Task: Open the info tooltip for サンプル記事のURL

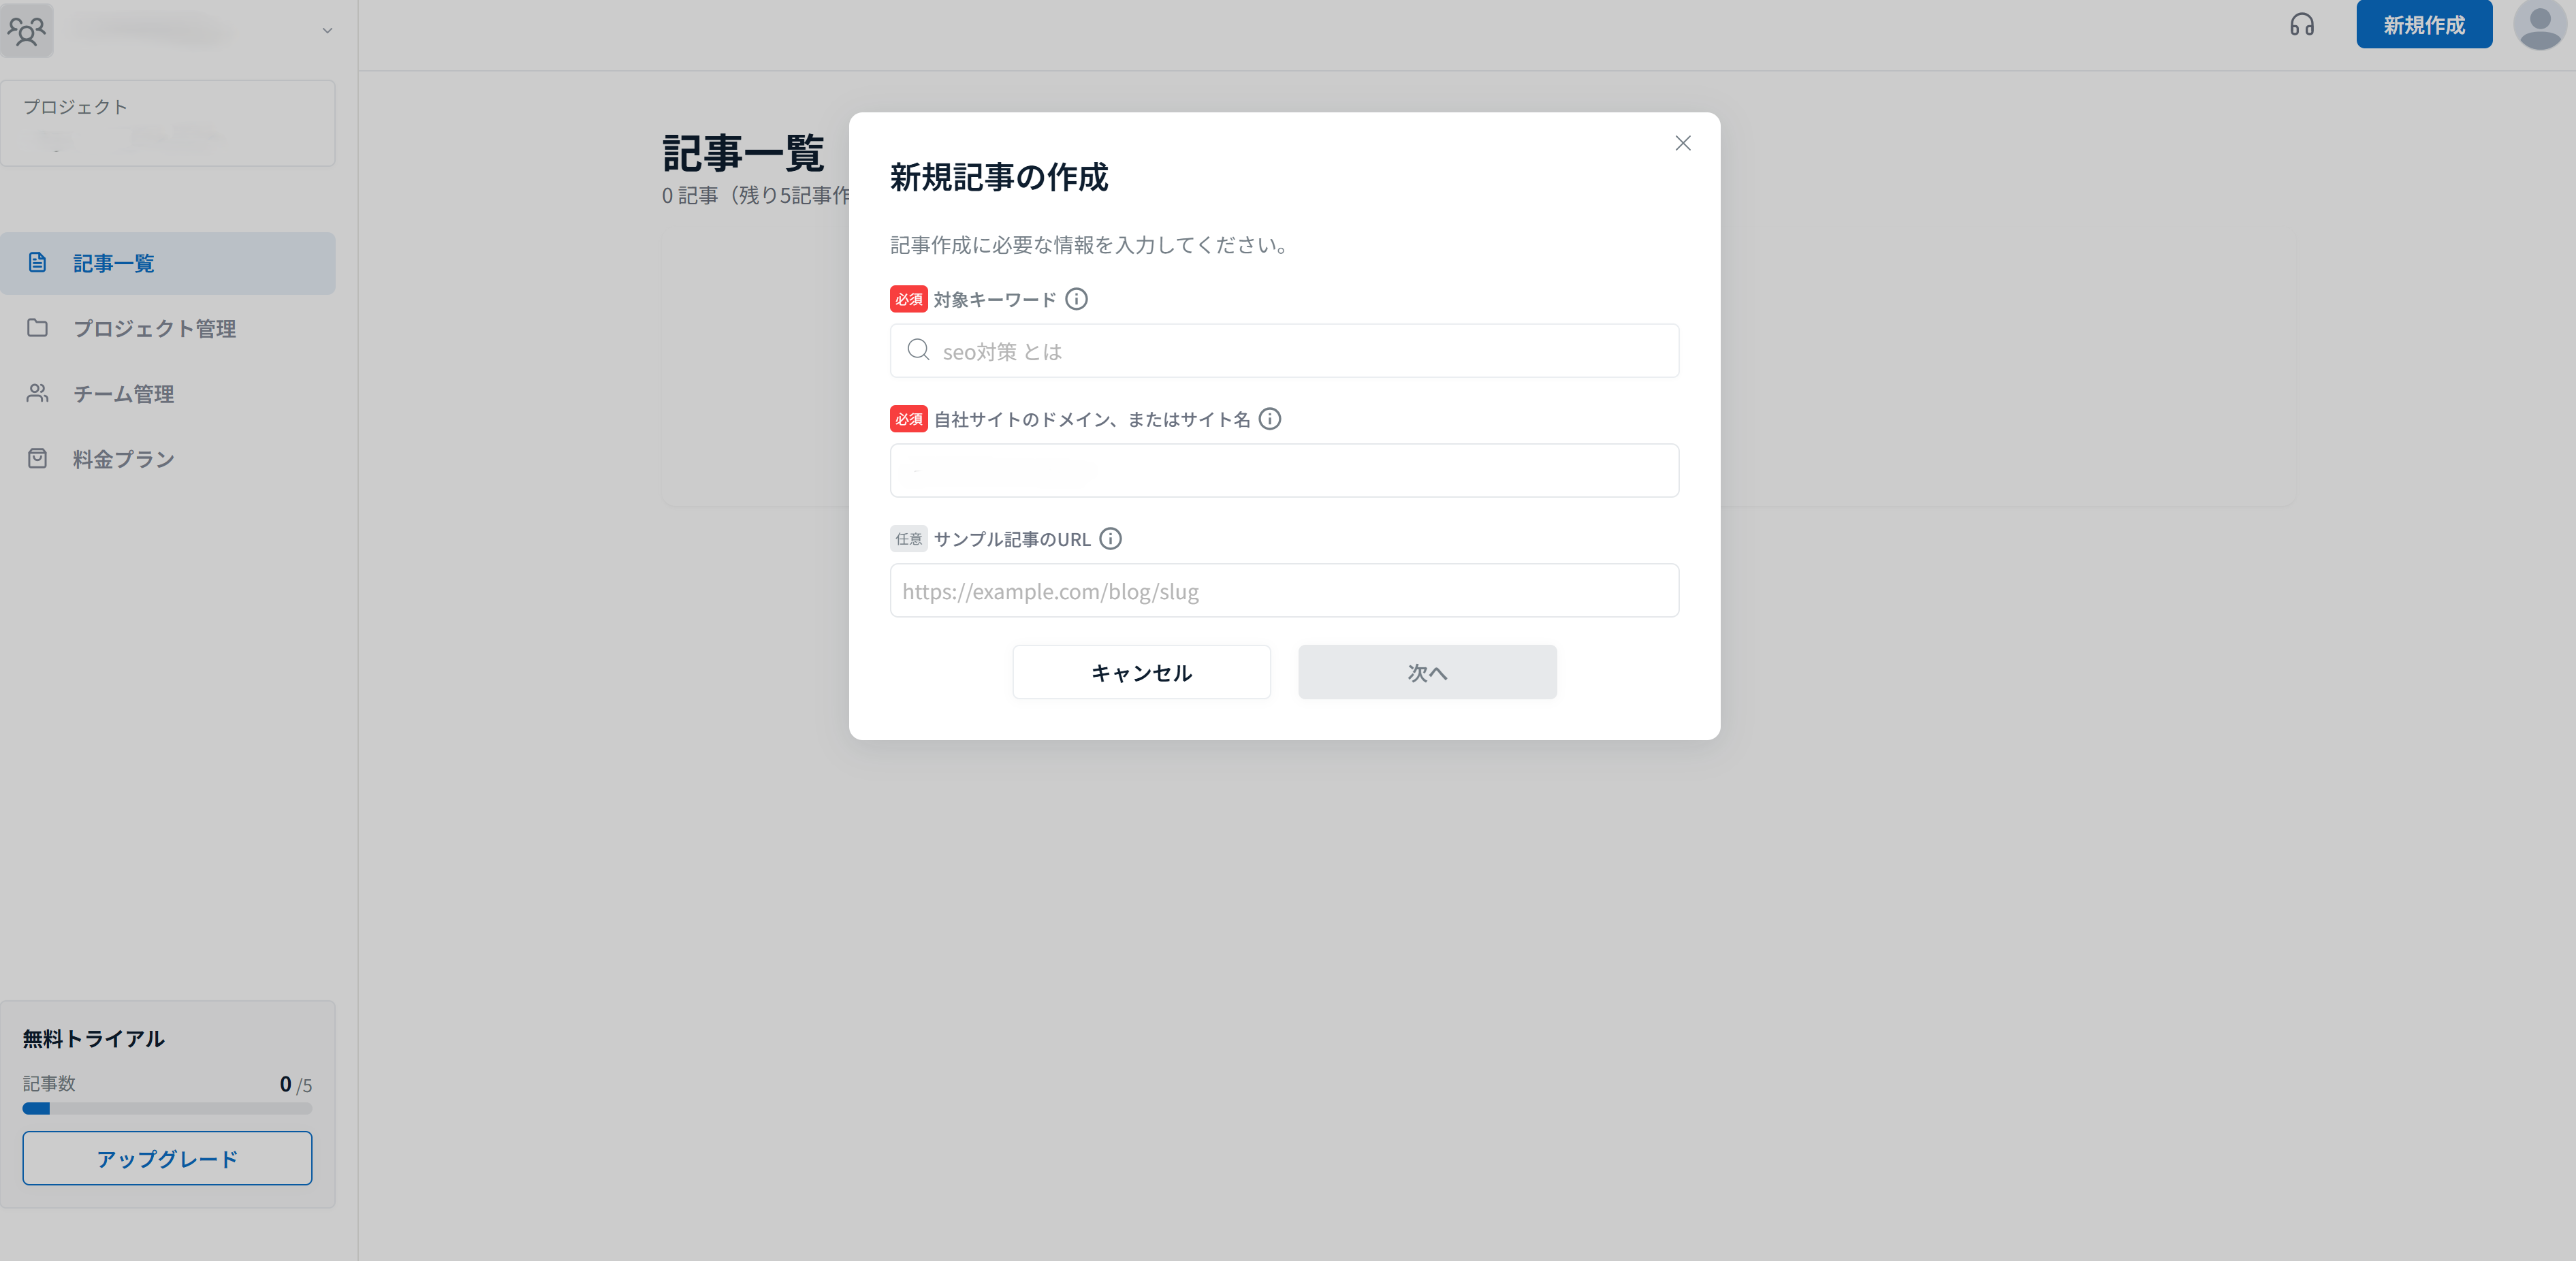Action: 1111,539
